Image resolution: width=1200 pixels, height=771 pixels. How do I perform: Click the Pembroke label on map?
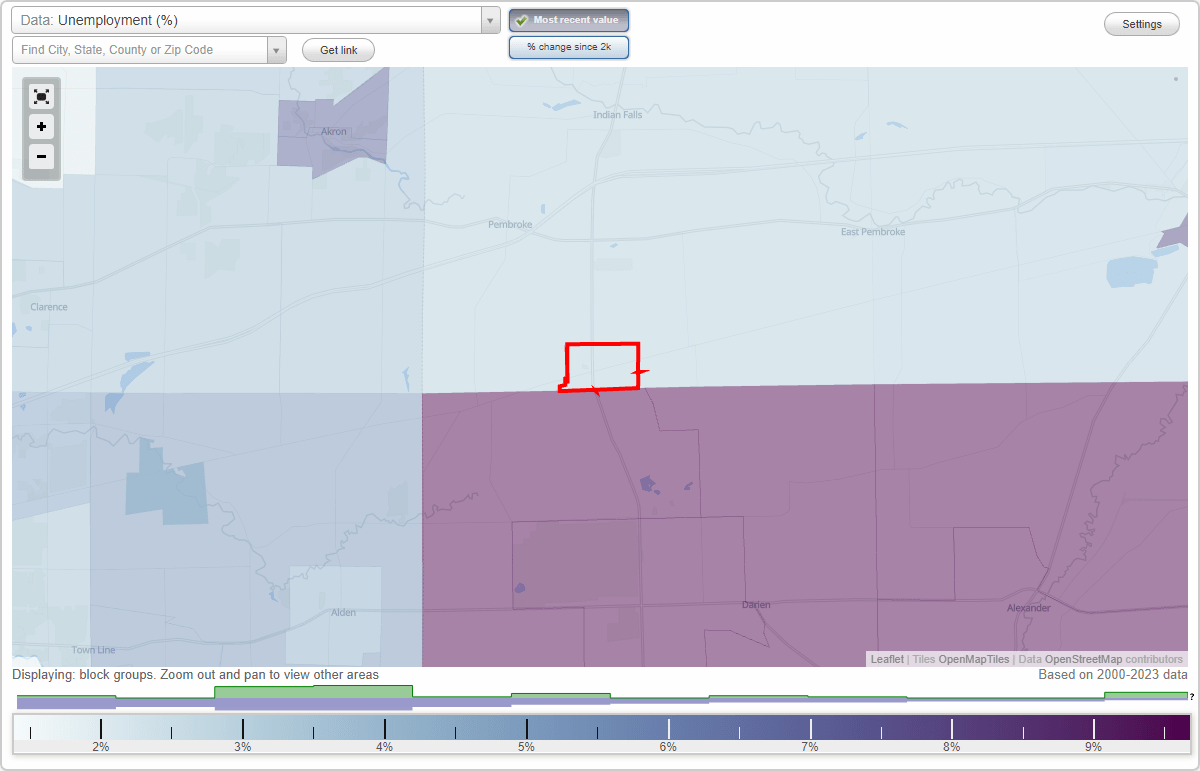click(x=510, y=225)
